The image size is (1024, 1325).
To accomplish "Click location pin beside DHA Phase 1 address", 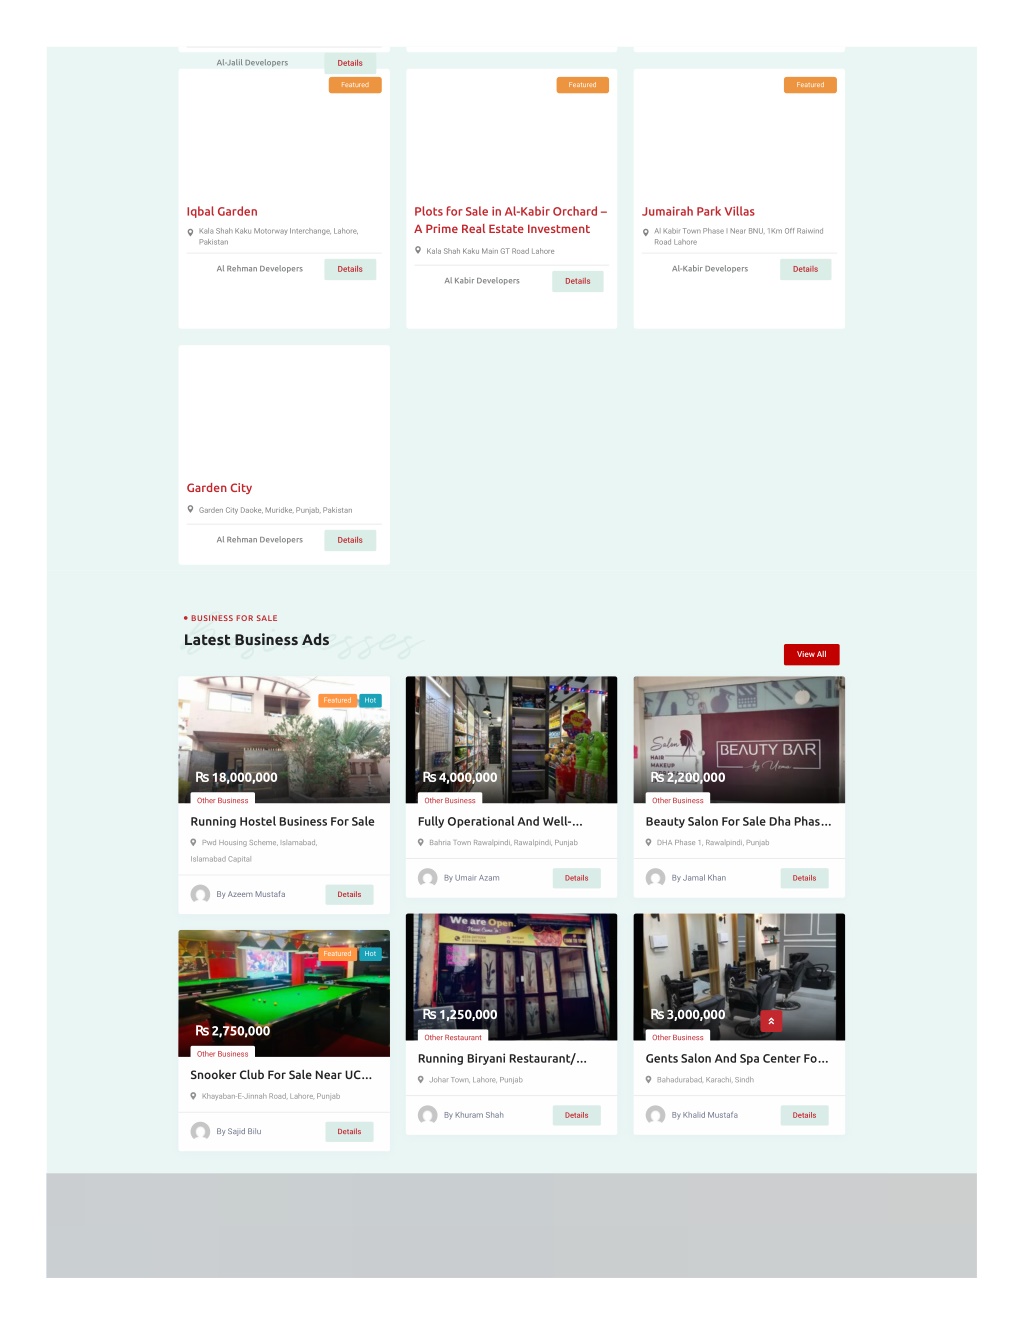I will point(649,842).
